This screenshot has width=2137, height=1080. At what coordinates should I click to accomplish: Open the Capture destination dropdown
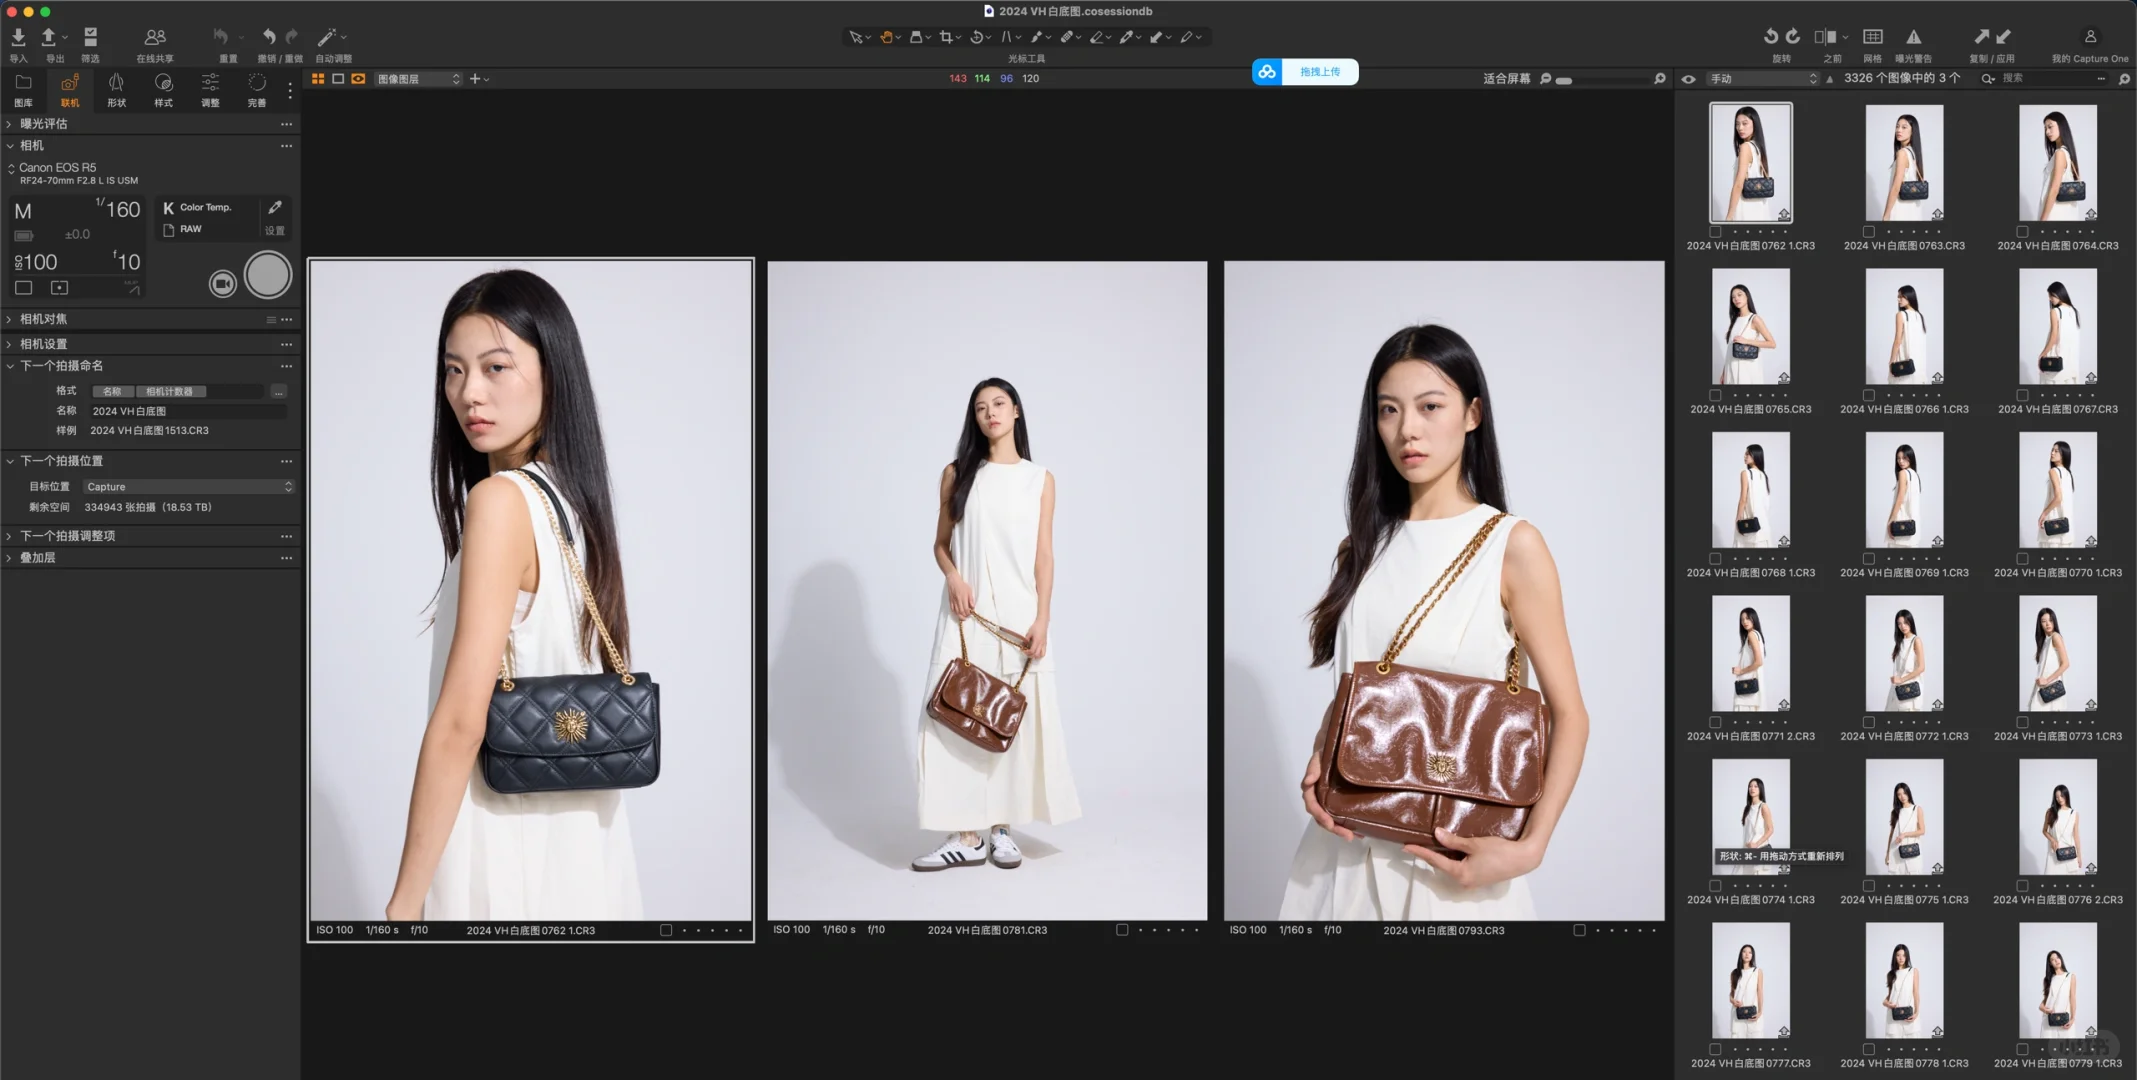point(188,487)
